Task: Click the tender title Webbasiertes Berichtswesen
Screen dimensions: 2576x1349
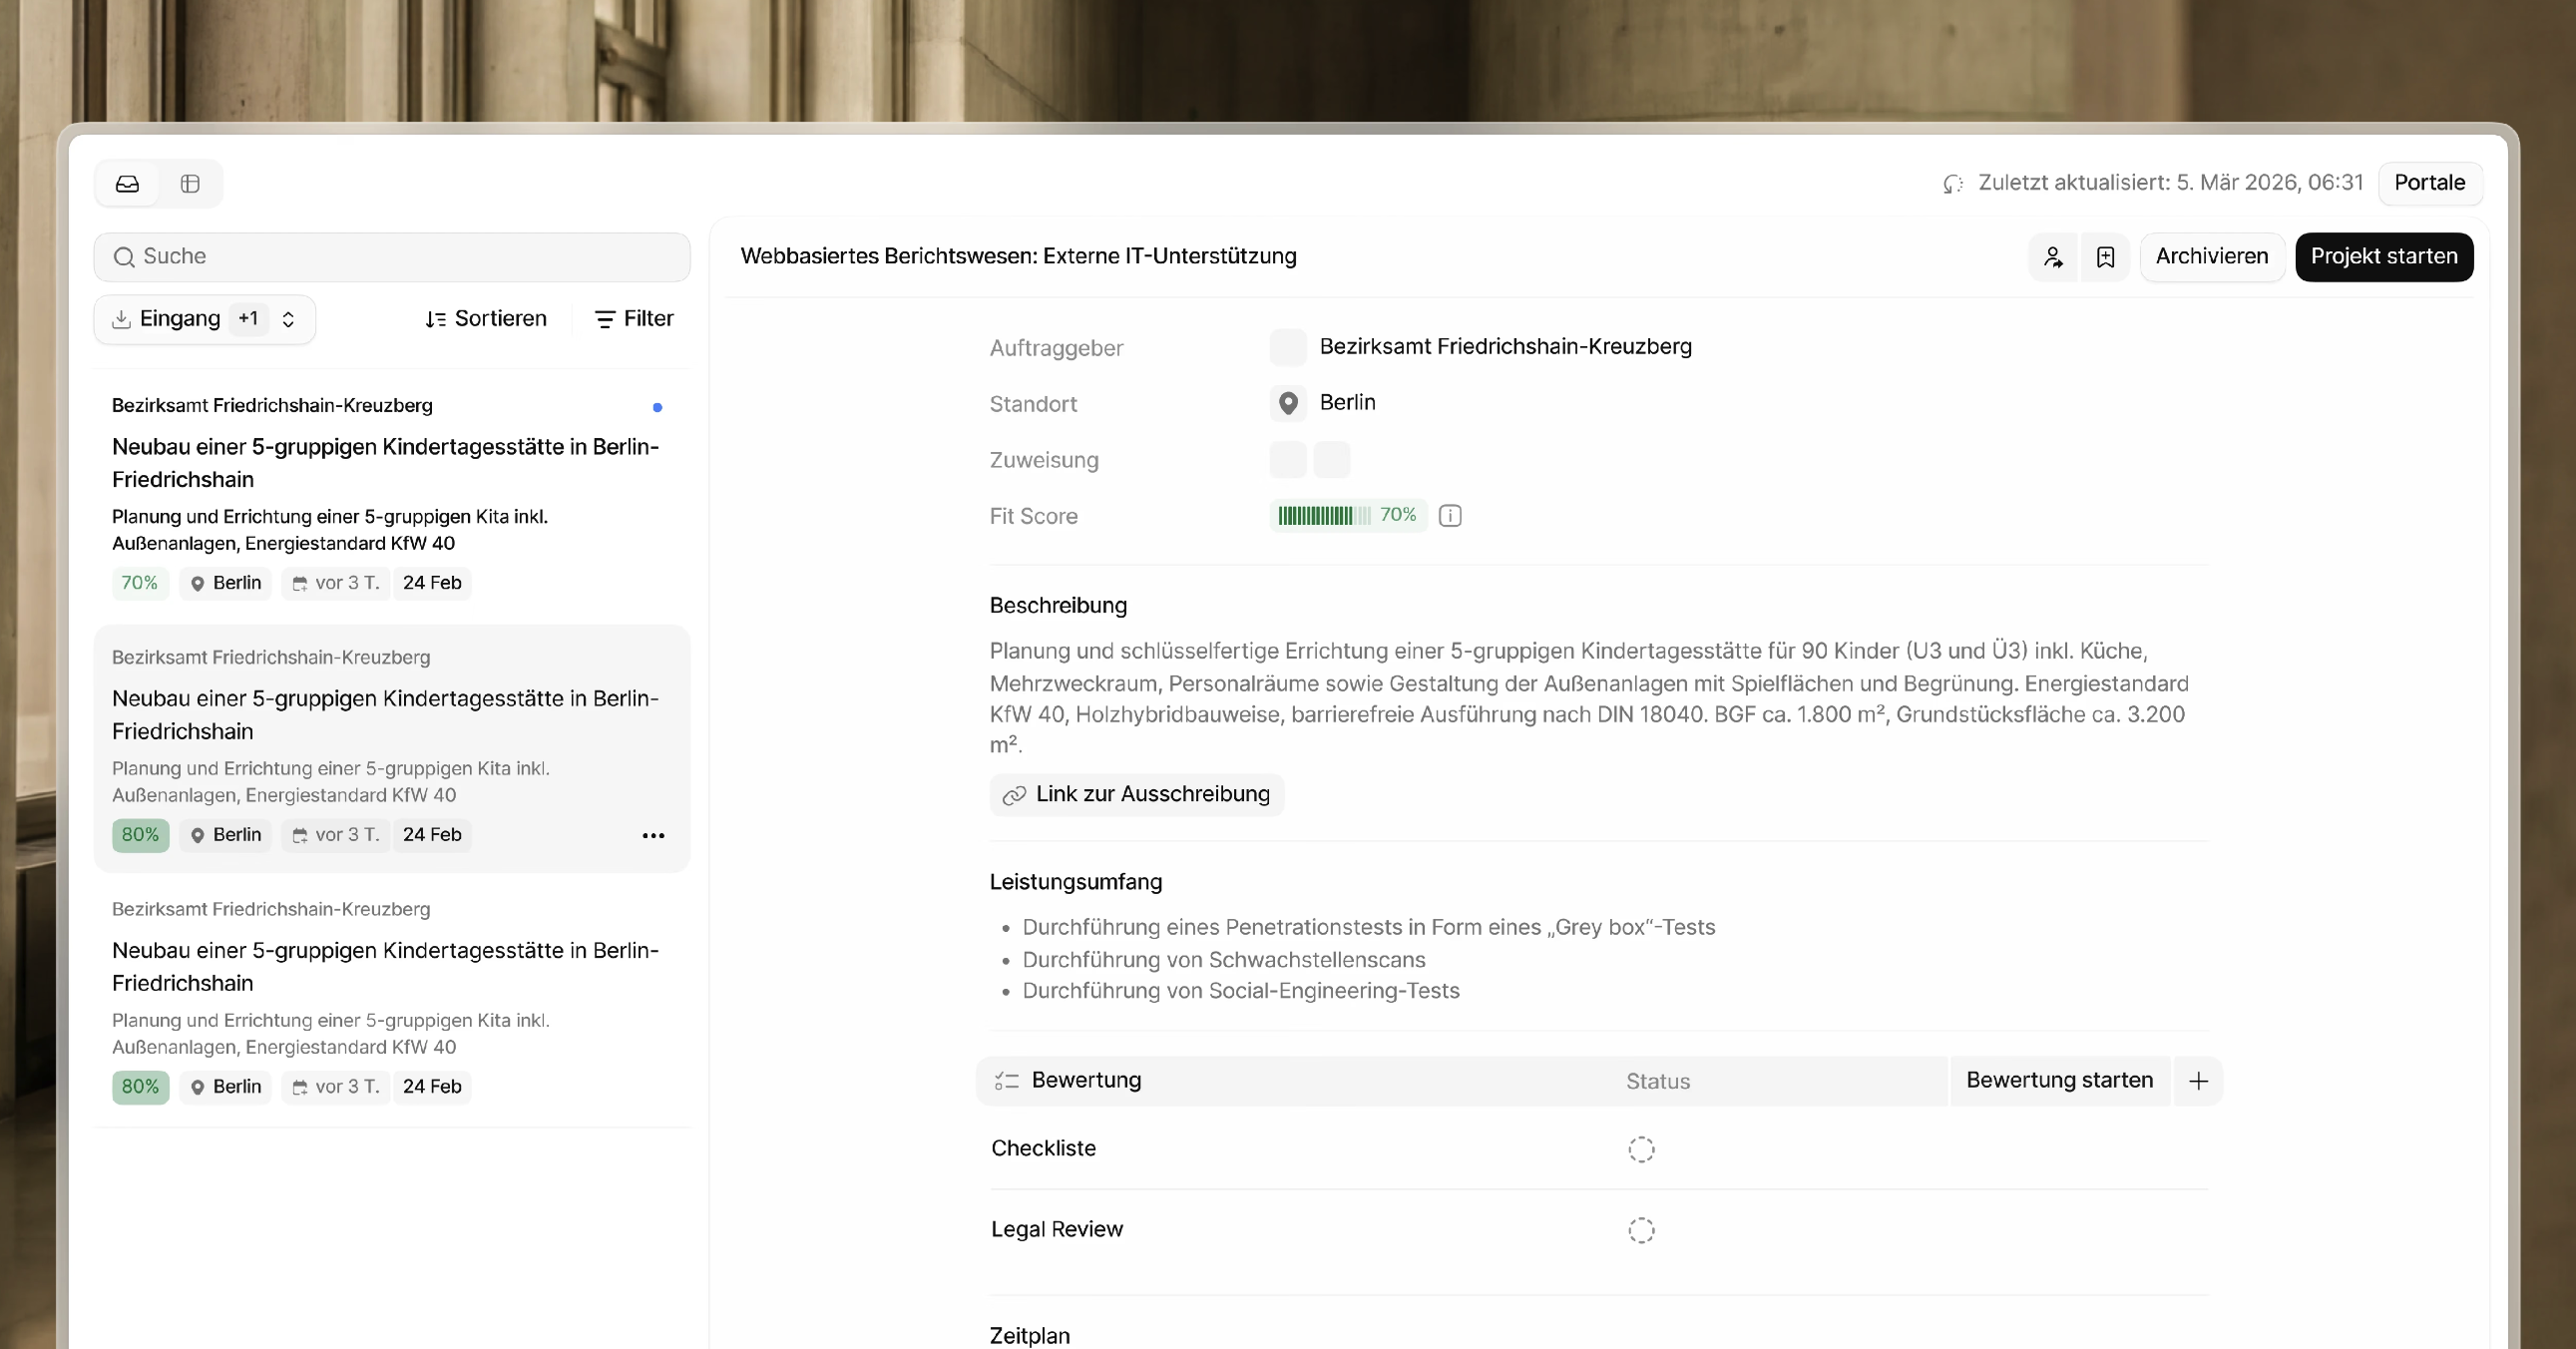Action: pos(1018,257)
